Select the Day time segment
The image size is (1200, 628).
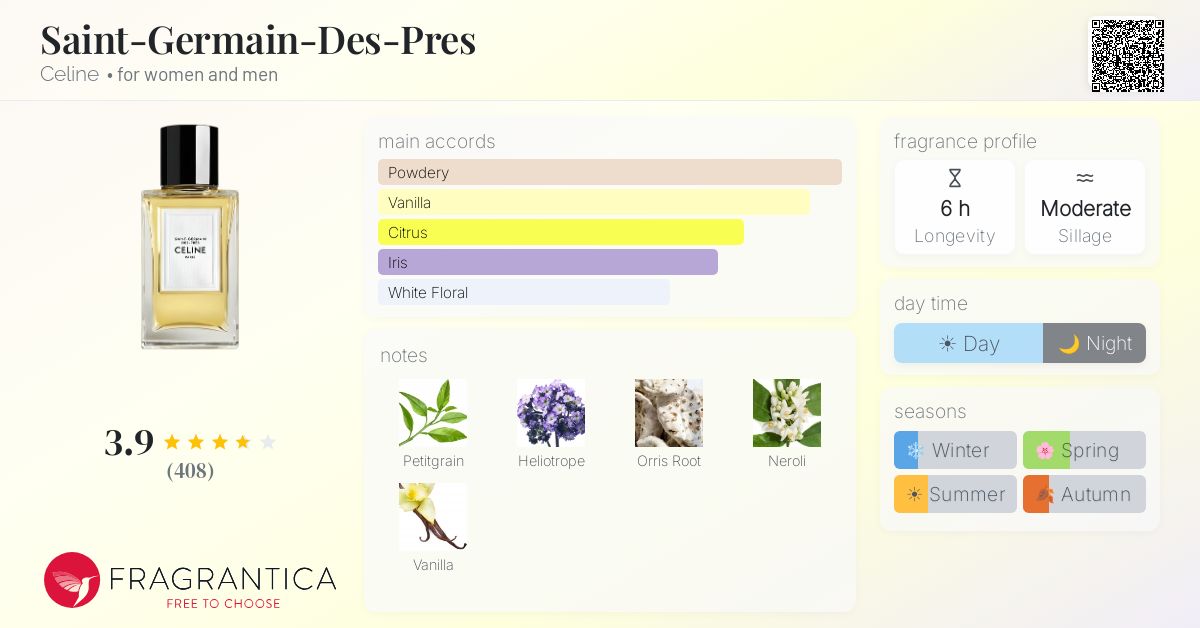[968, 343]
